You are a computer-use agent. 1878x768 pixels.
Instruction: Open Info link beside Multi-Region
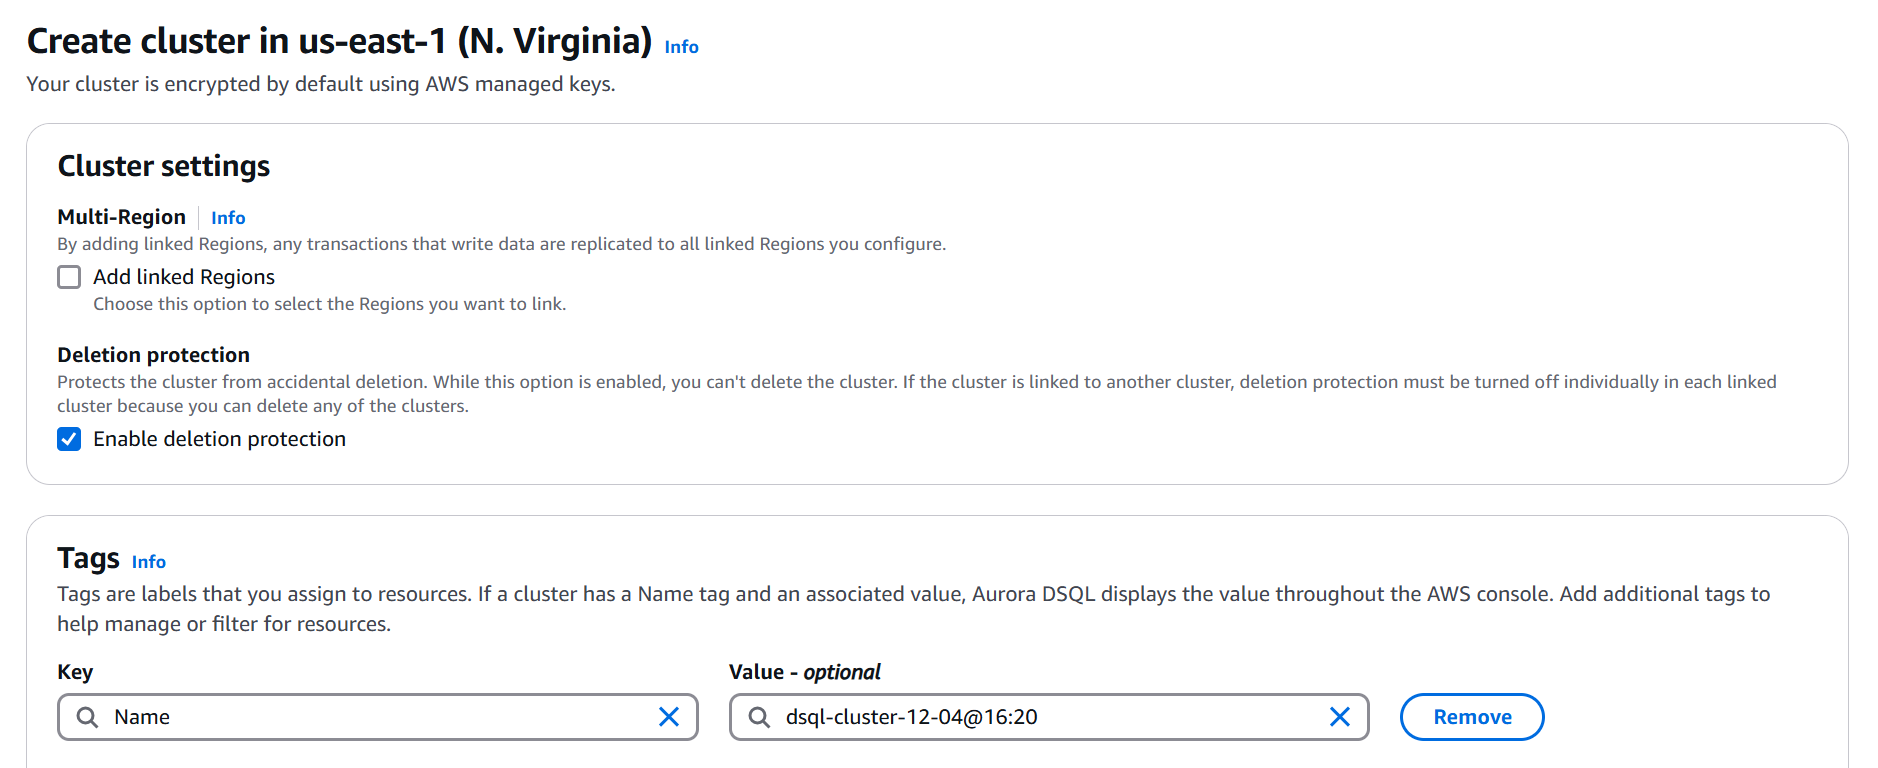coord(228,218)
